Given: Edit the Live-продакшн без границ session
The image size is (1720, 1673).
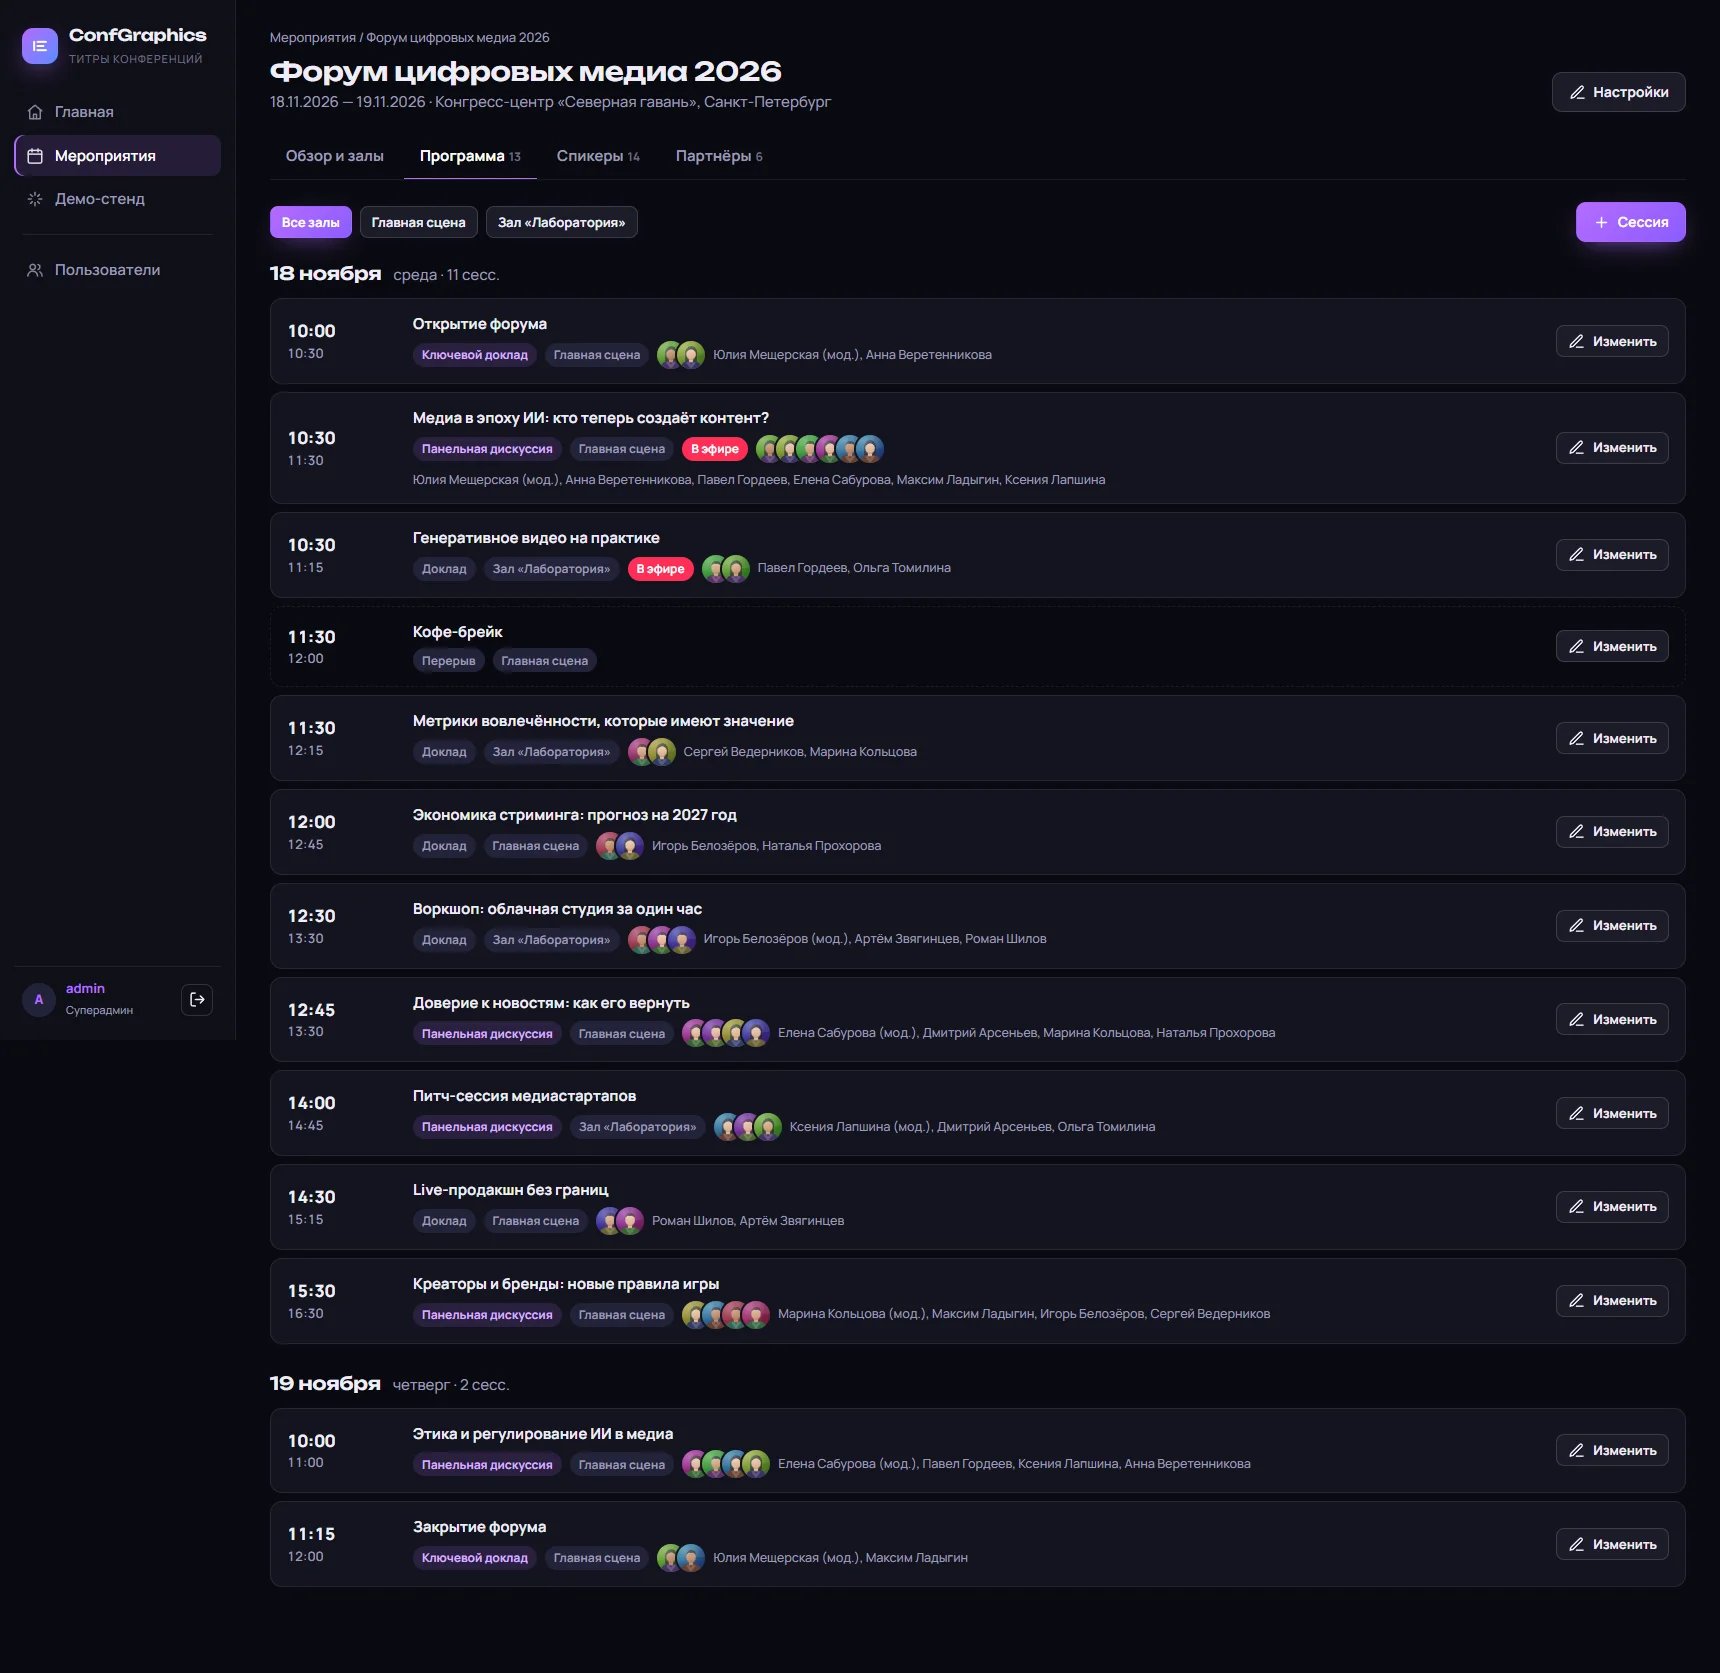Looking at the screenshot, I should coord(1612,1207).
